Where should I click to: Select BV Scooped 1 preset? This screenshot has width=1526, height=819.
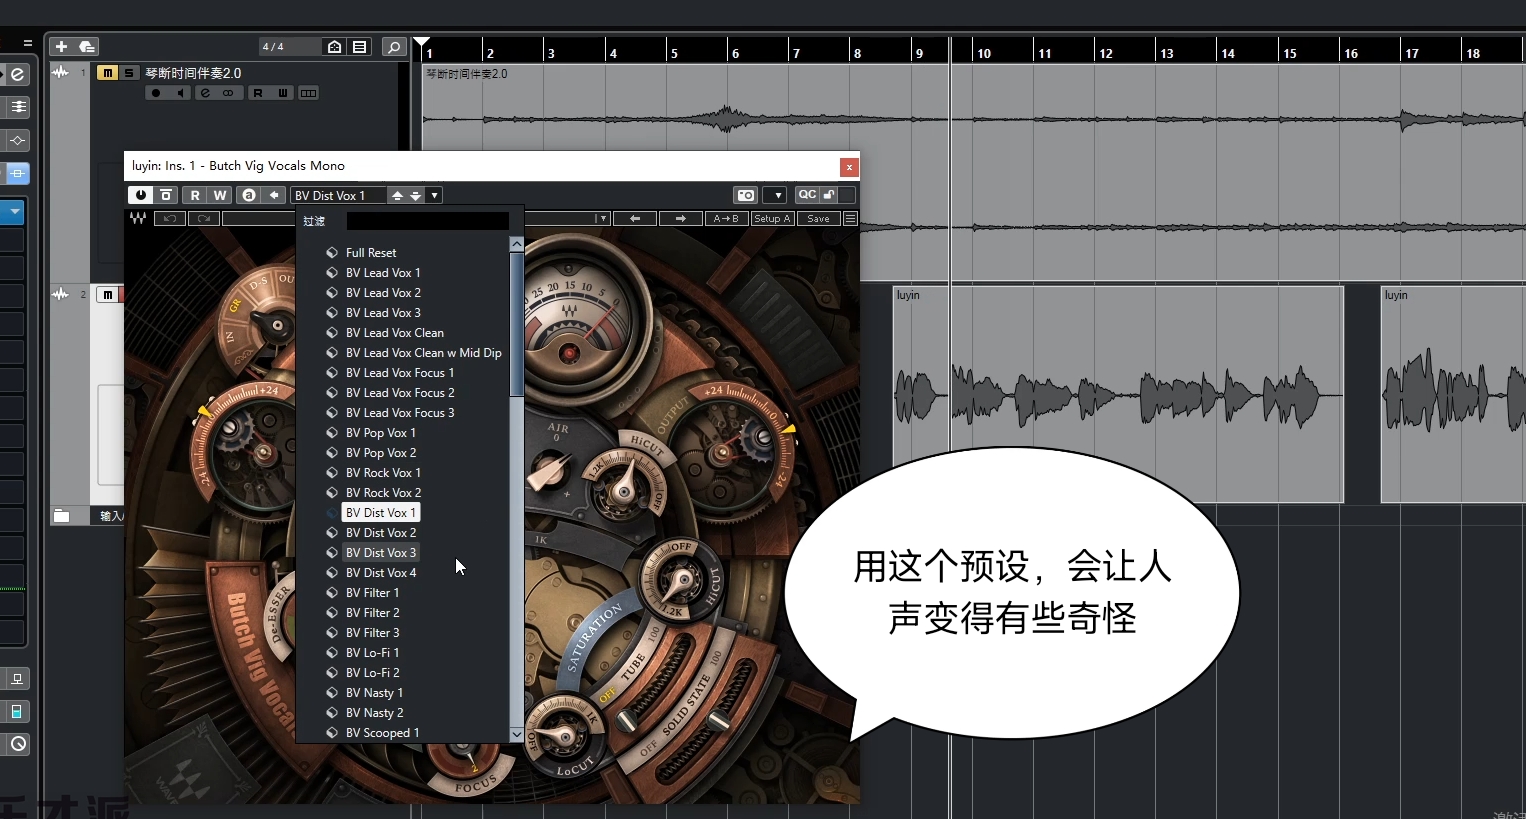tap(382, 733)
